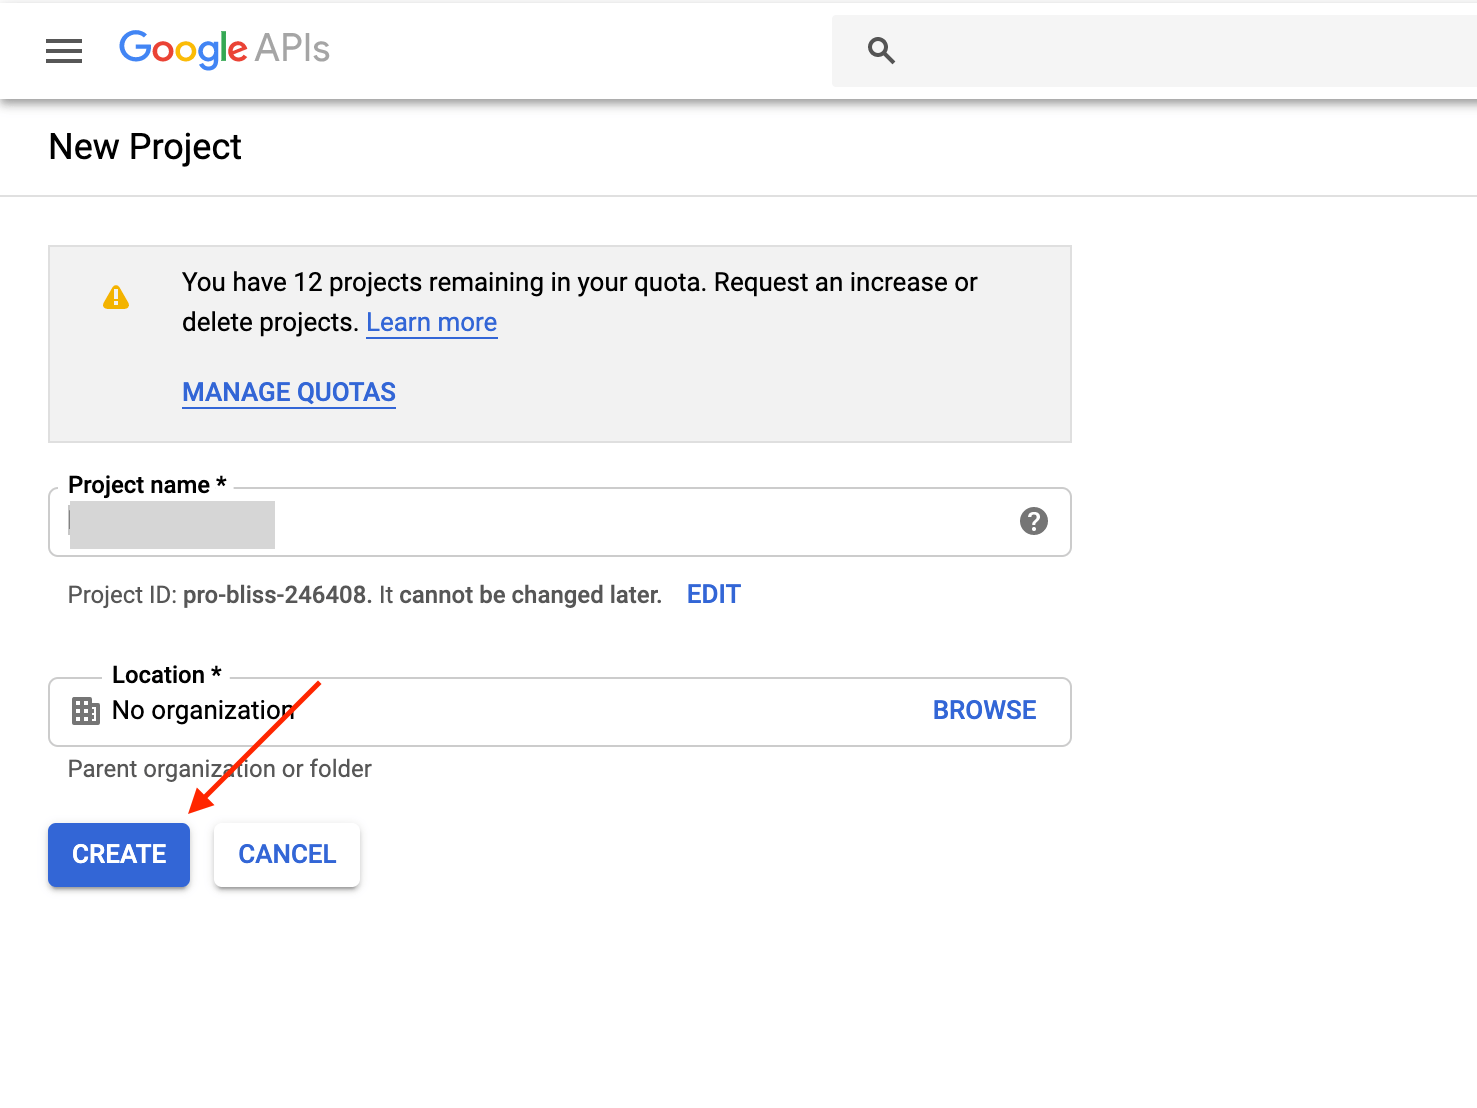Cancel new project creation
This screenshot has height=1108, width=1477.
(287, 854)
